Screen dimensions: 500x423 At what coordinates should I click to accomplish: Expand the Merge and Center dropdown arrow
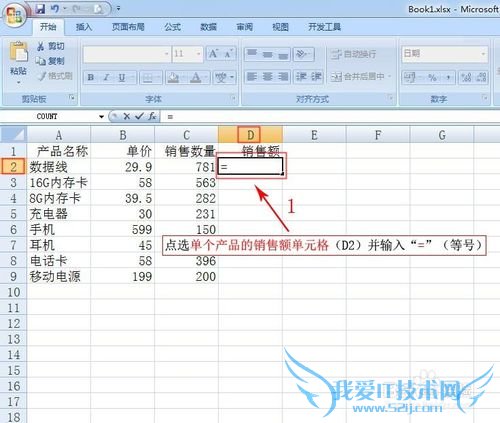click(390, 77)
